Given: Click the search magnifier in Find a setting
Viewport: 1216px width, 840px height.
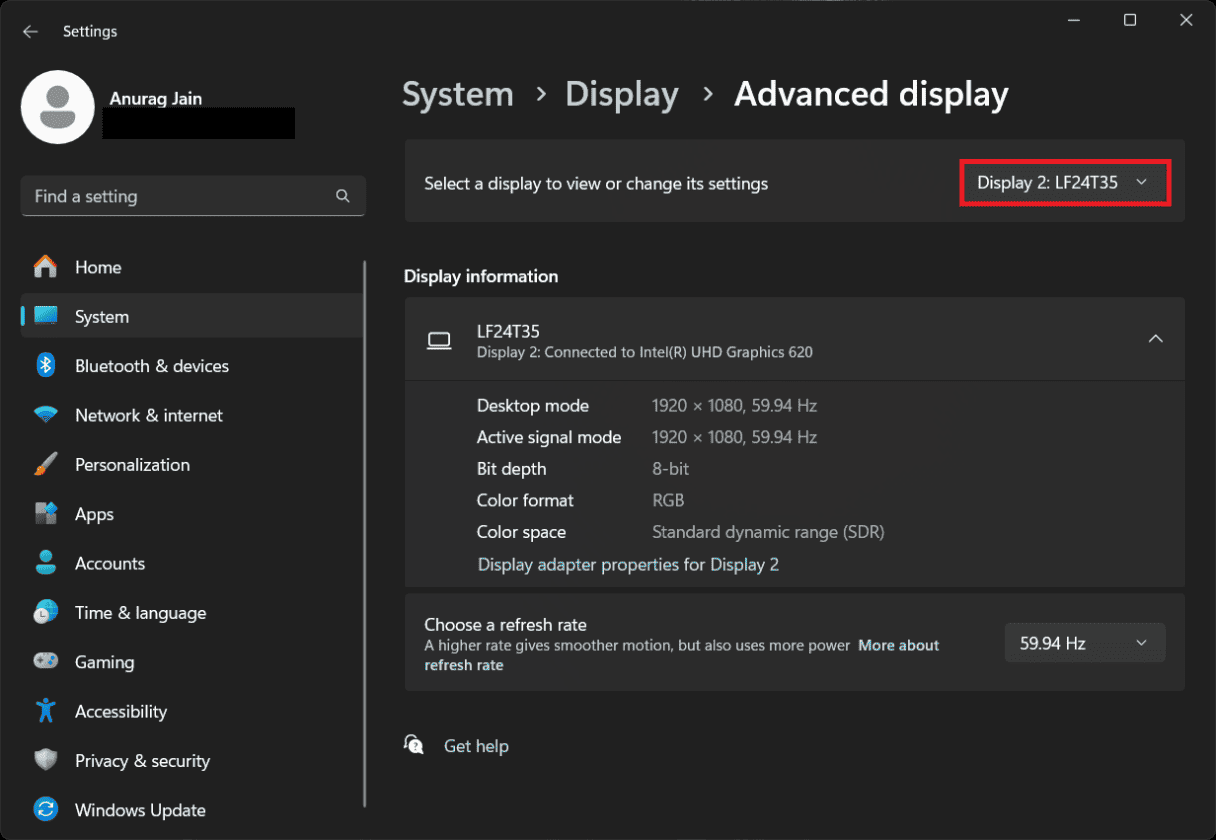Looking at the screenshot, I should 343,196.
